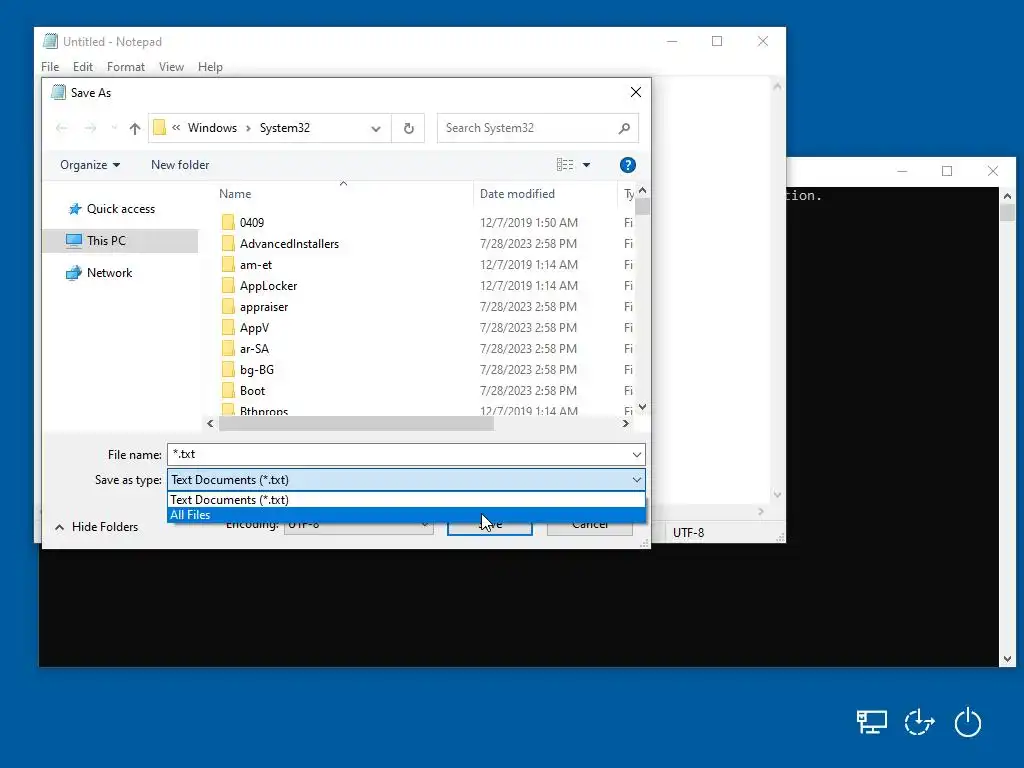Click Hide Folders expander
The height and width of the screenshot is (768, 1024).
(x=97, y=527)
